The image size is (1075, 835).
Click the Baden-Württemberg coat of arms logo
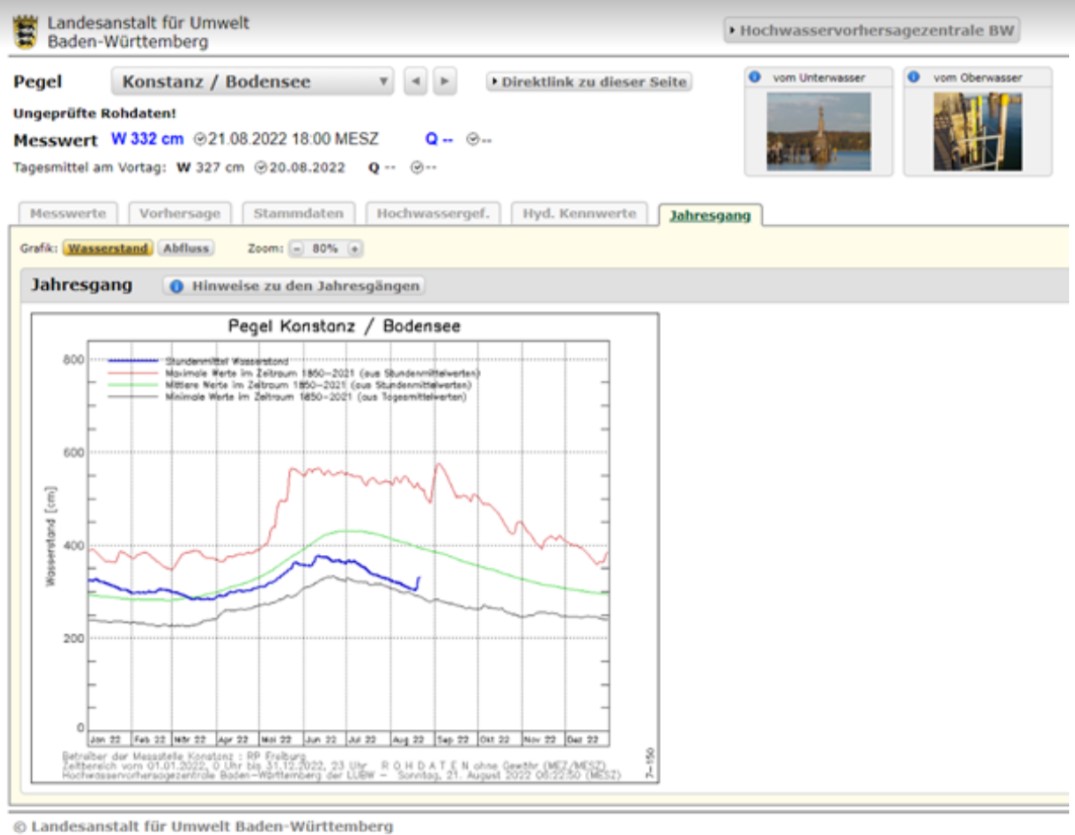click(x=25, y=31)
